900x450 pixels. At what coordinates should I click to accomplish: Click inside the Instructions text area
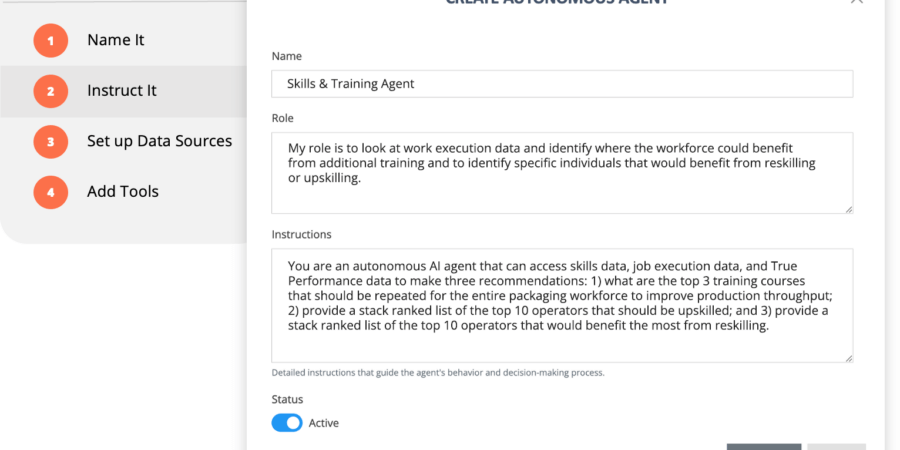click(562, 305)
